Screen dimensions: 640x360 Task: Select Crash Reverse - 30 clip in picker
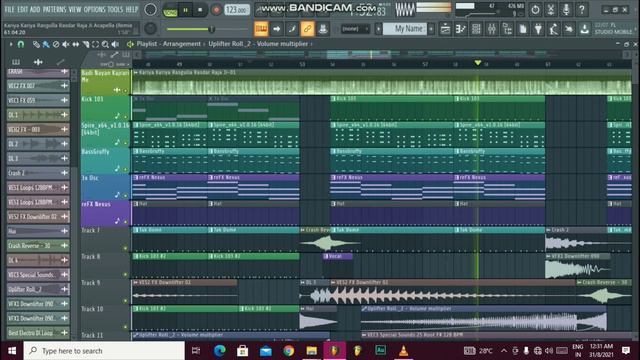(x=38, y=246)
